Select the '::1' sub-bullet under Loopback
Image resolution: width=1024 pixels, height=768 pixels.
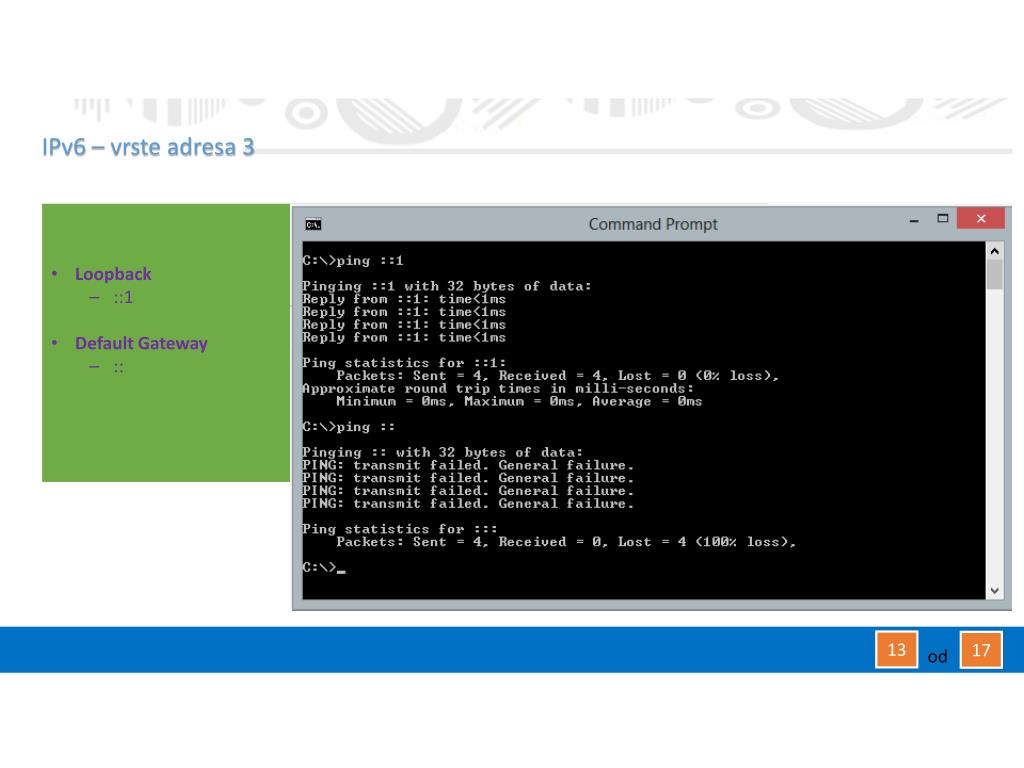coord(123,298)
